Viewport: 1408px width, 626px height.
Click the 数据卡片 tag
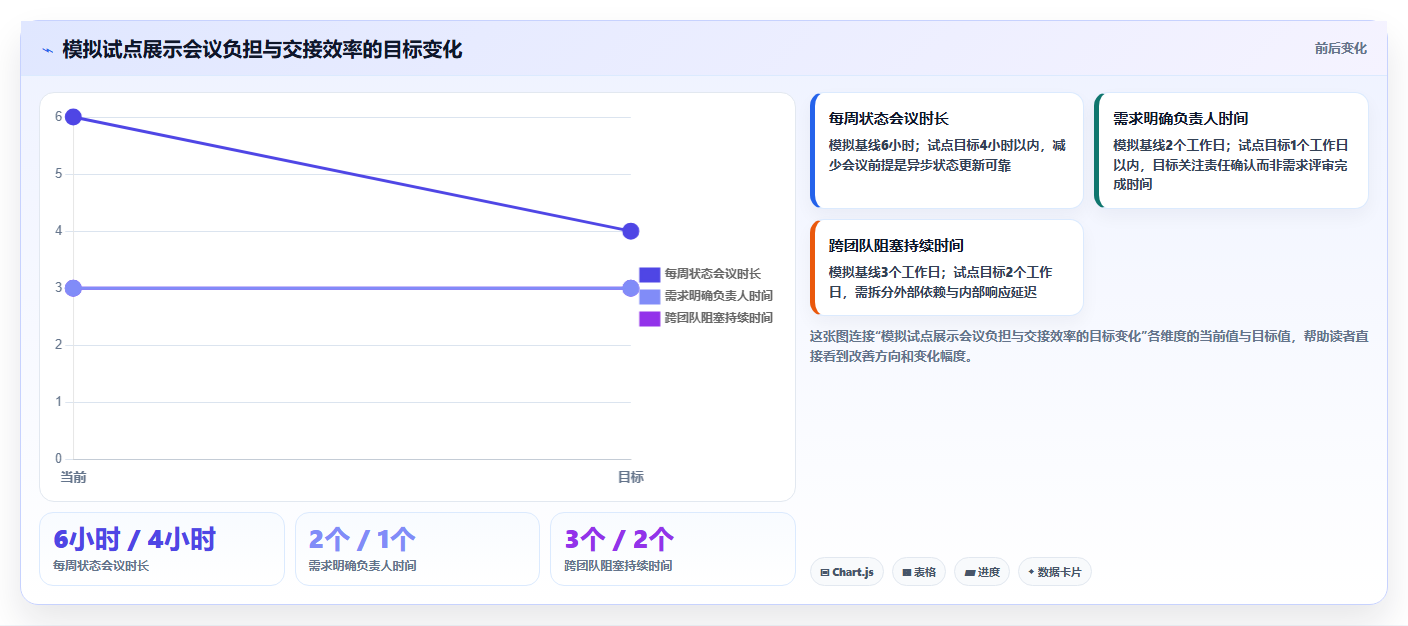[1055, 572]
